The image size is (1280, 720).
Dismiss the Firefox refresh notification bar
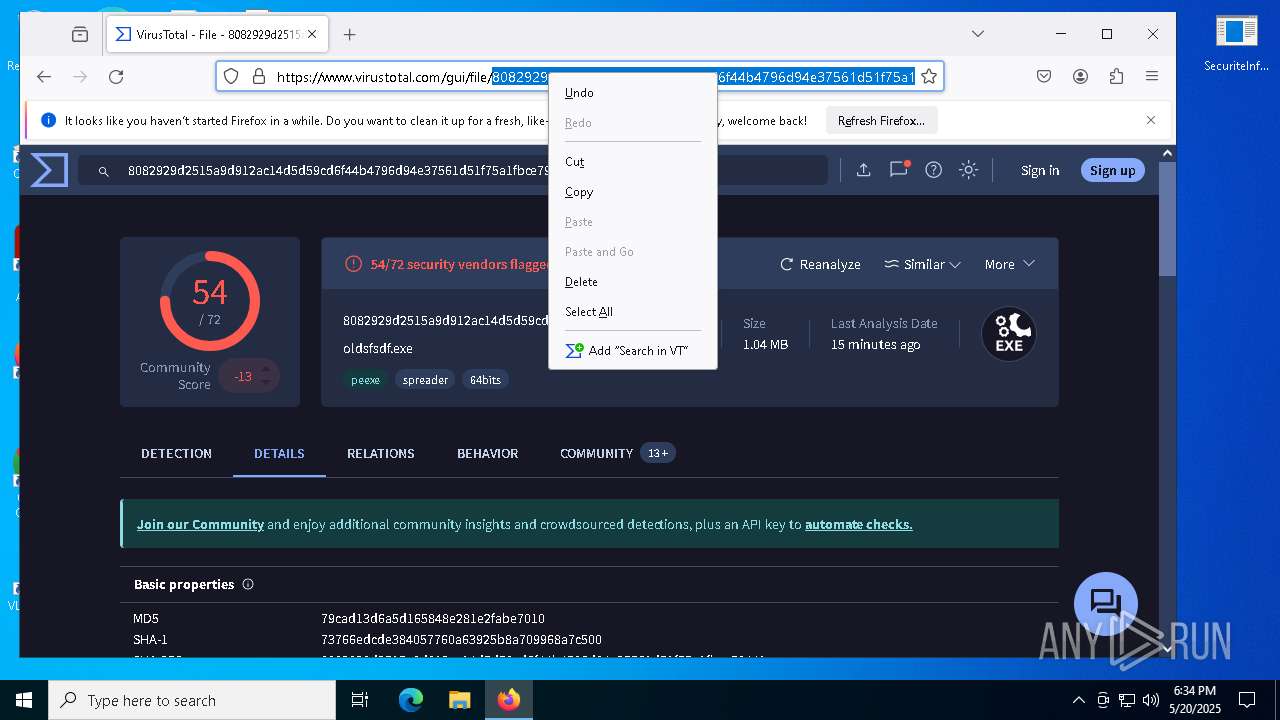click(1151, 120)
